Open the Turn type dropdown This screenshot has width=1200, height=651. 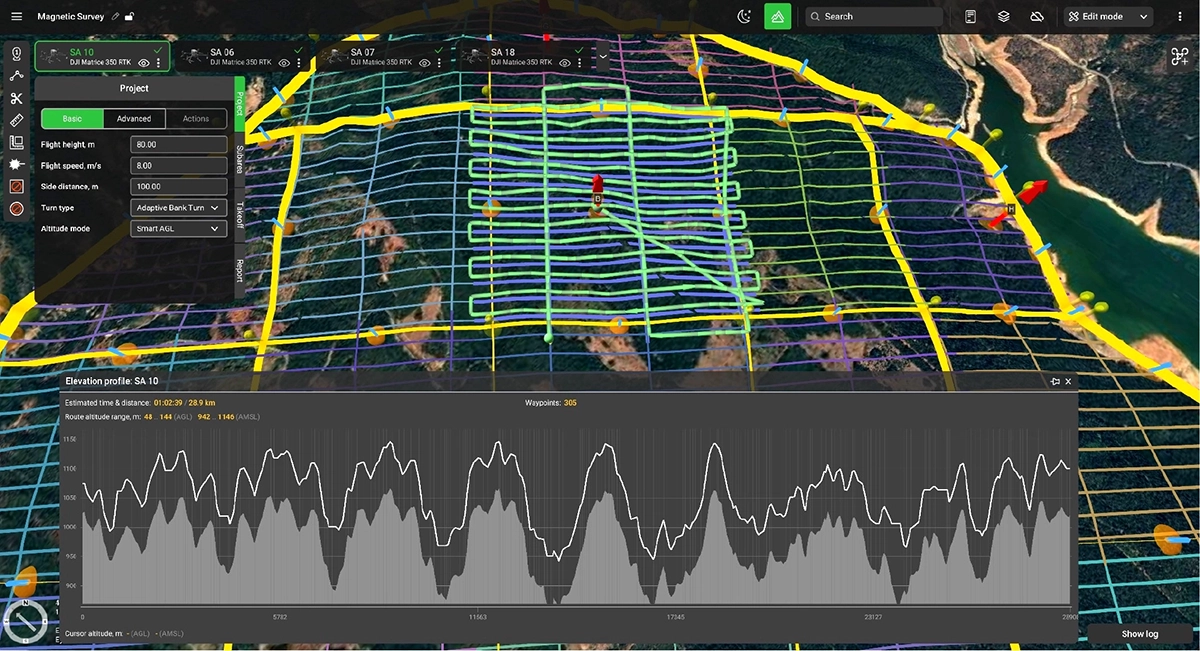tap(178, 207)
